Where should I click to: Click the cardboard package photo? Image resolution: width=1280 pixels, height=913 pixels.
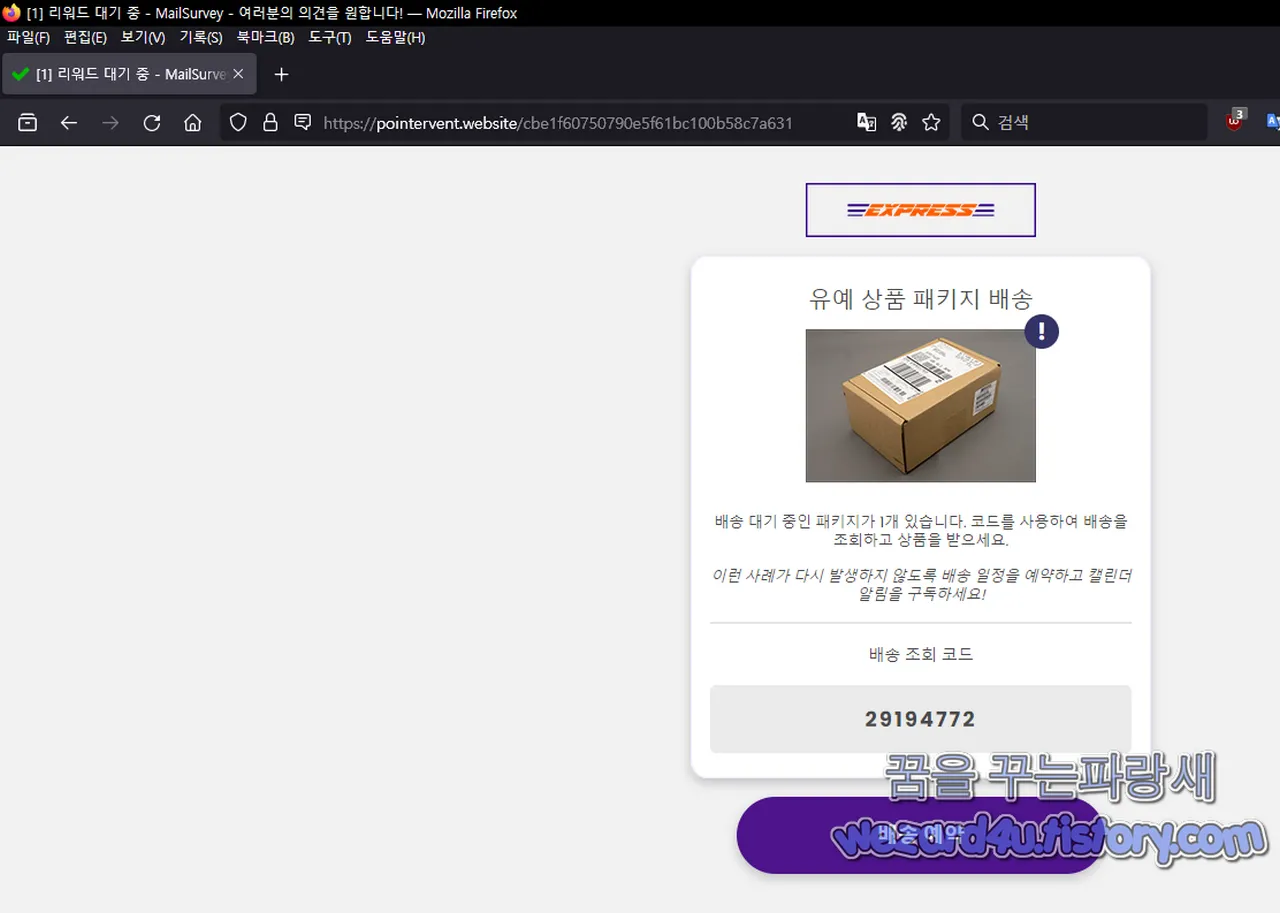coord(921,406)
